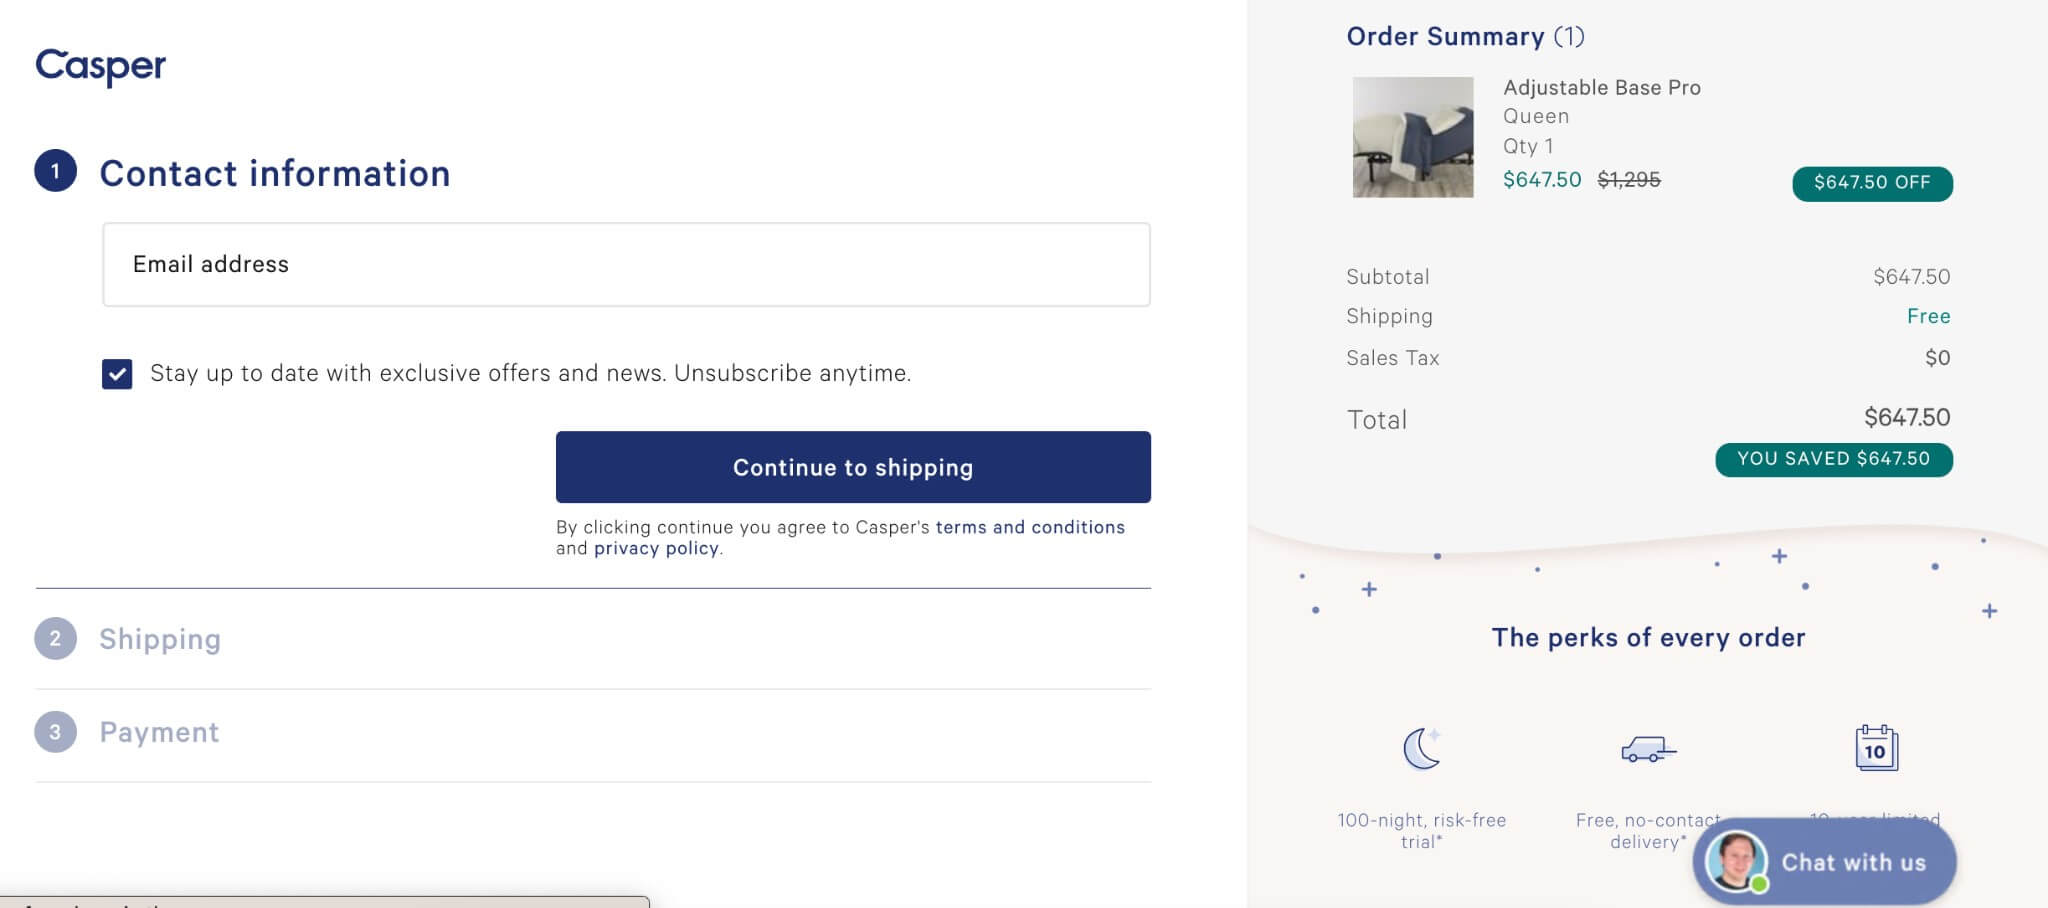Open Casper's terms and conditions

click(x=1029, y=527)
